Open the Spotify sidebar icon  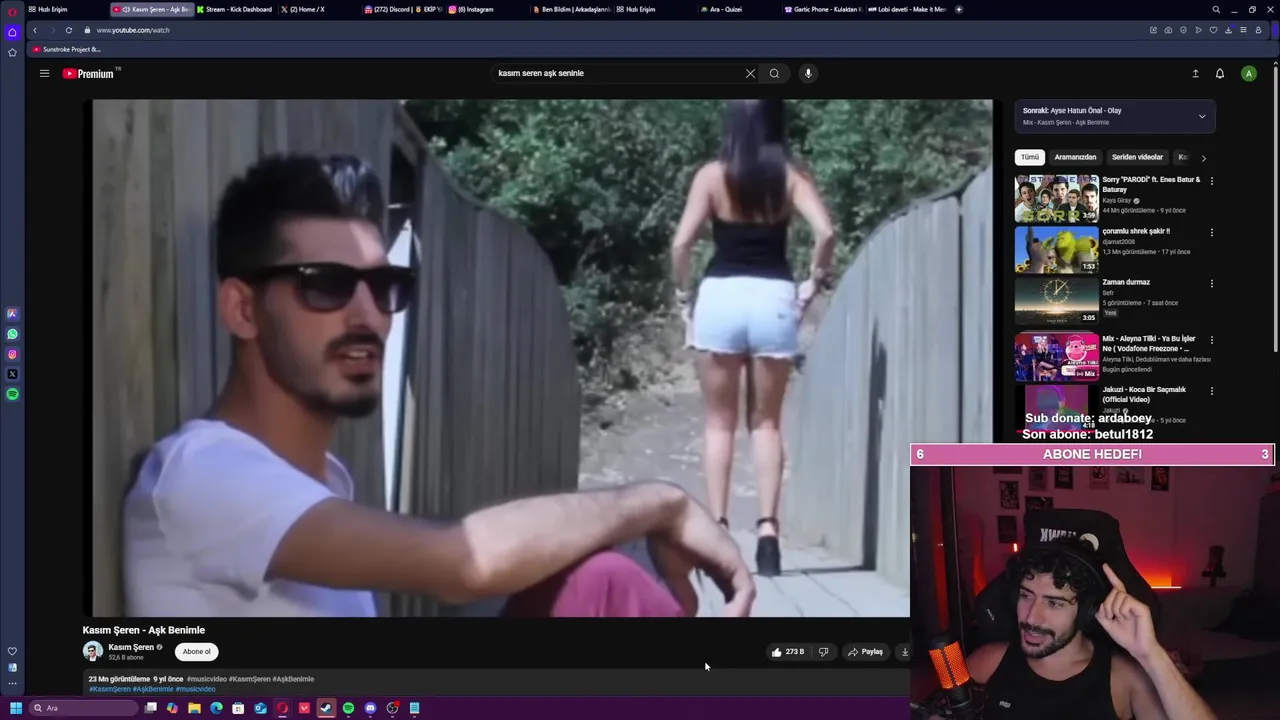(x=12, y=394)
